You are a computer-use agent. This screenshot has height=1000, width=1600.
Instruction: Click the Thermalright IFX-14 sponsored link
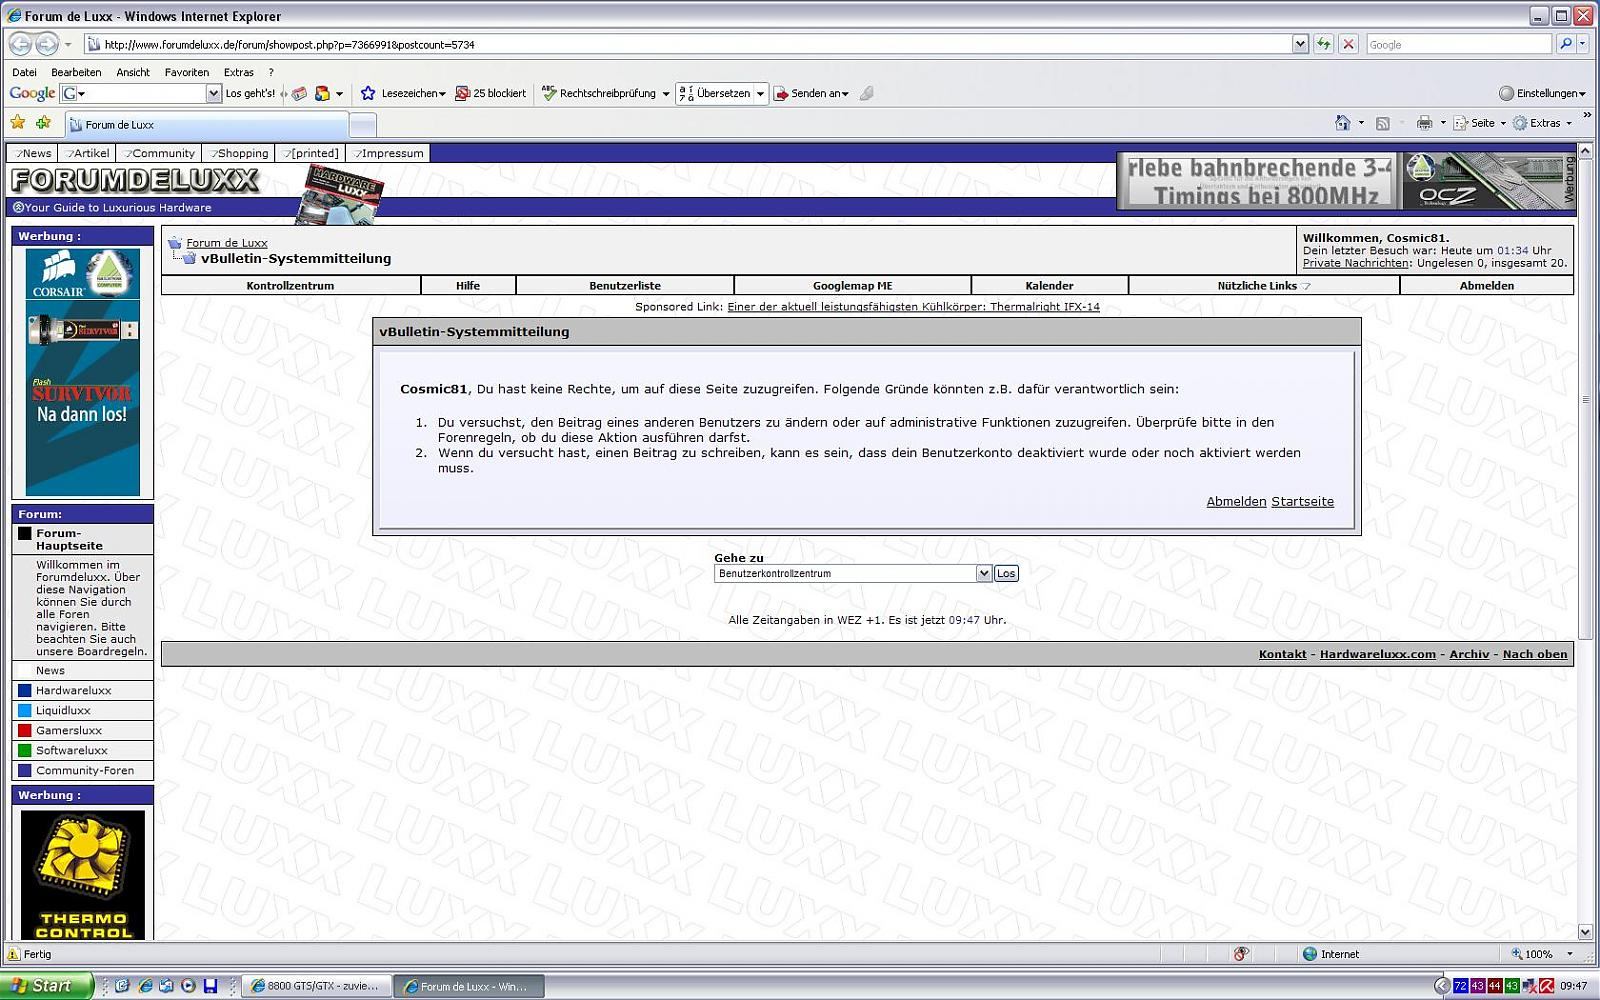(x=913, y=307)
